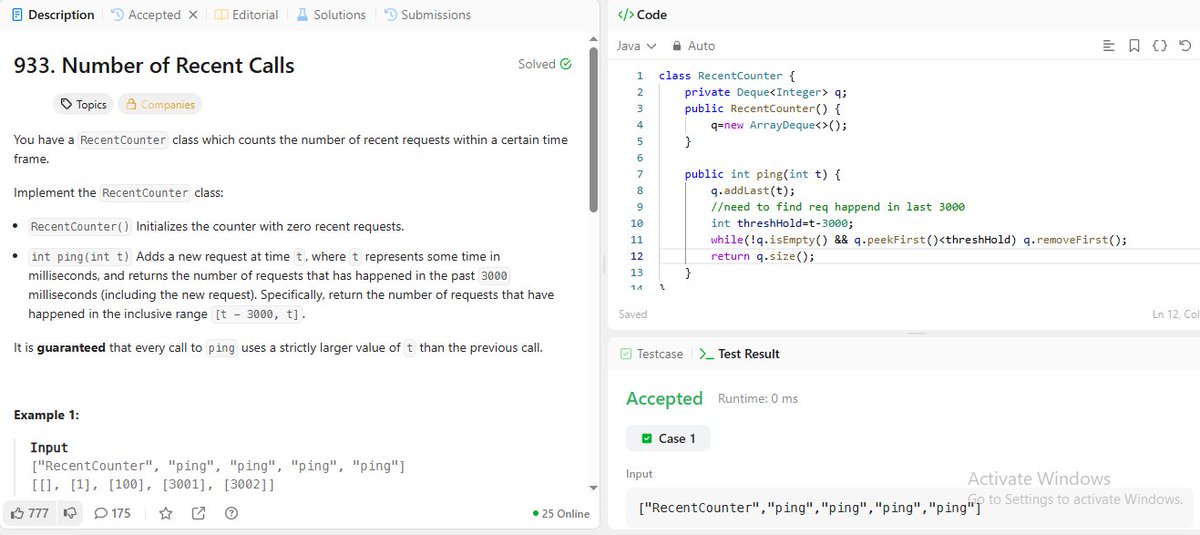Viewport: 1200px width, 535px height.
Task: Click the reset code arrow icon
Action: click(x=1185, y=46)
